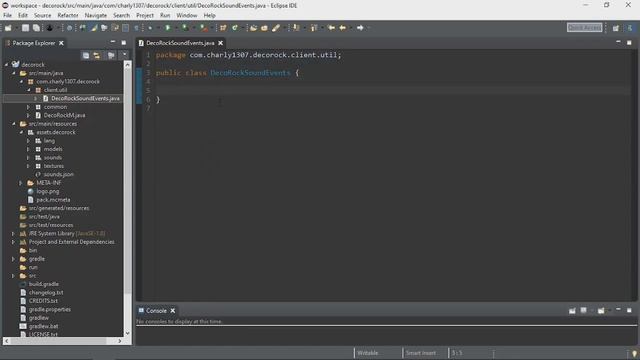
Task: Click the Forward navigation arrow
Action: 360,28
